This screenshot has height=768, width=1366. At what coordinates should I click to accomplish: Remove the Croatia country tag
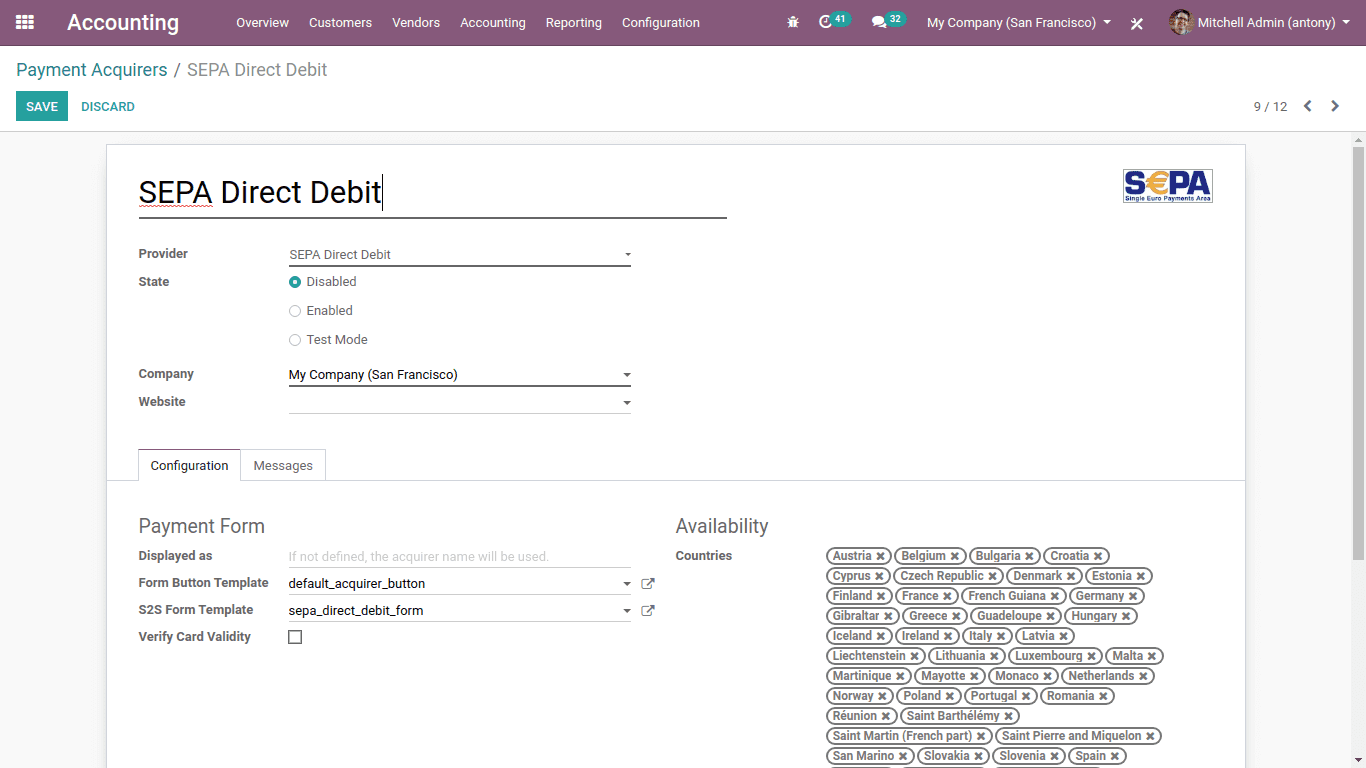(x=1098, y=556)
